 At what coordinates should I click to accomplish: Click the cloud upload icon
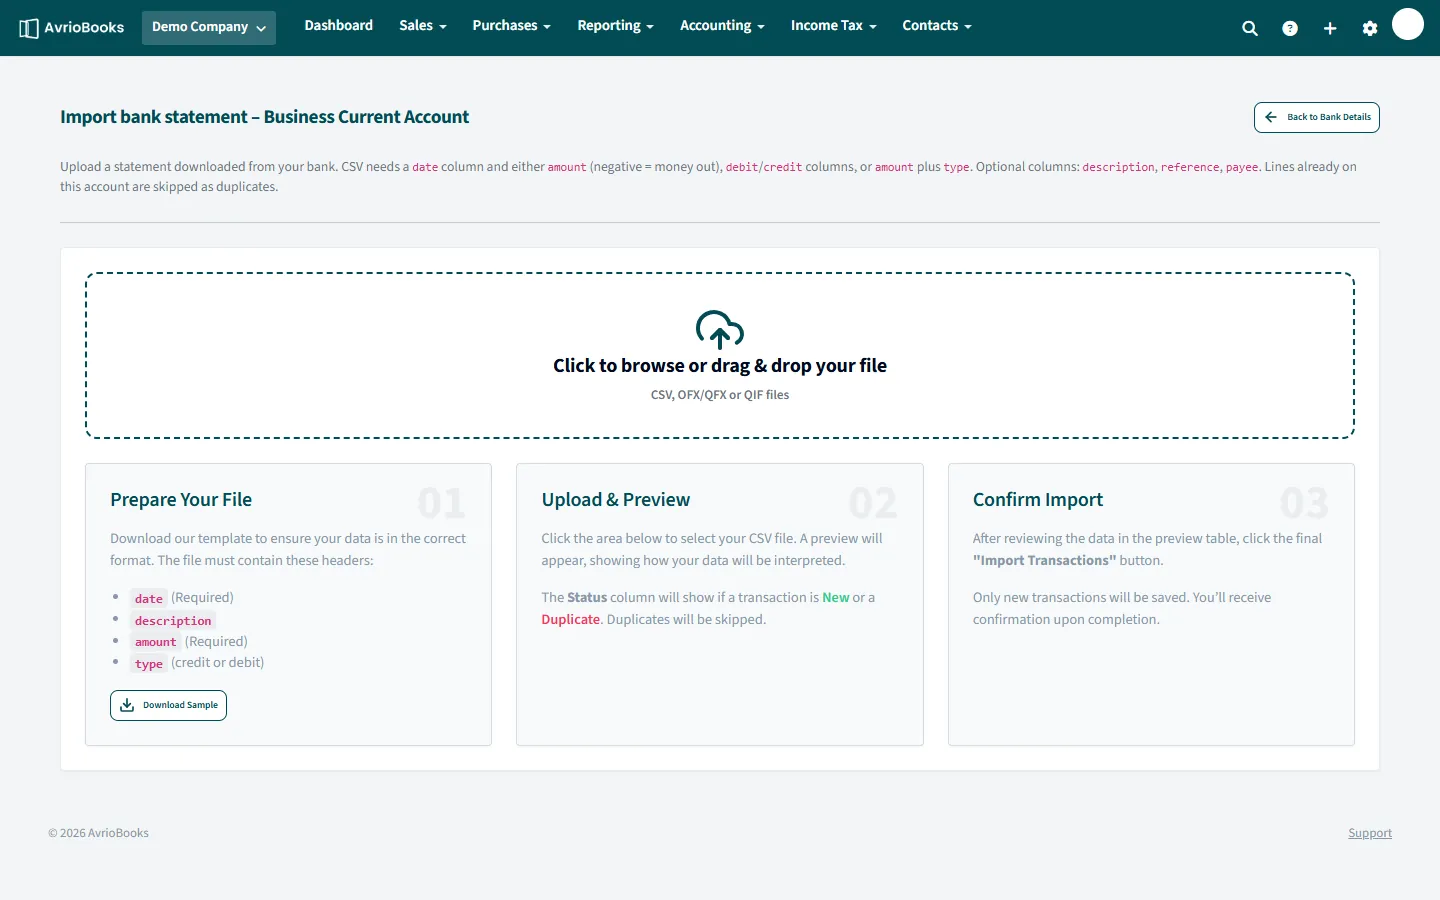coord(720,329)
